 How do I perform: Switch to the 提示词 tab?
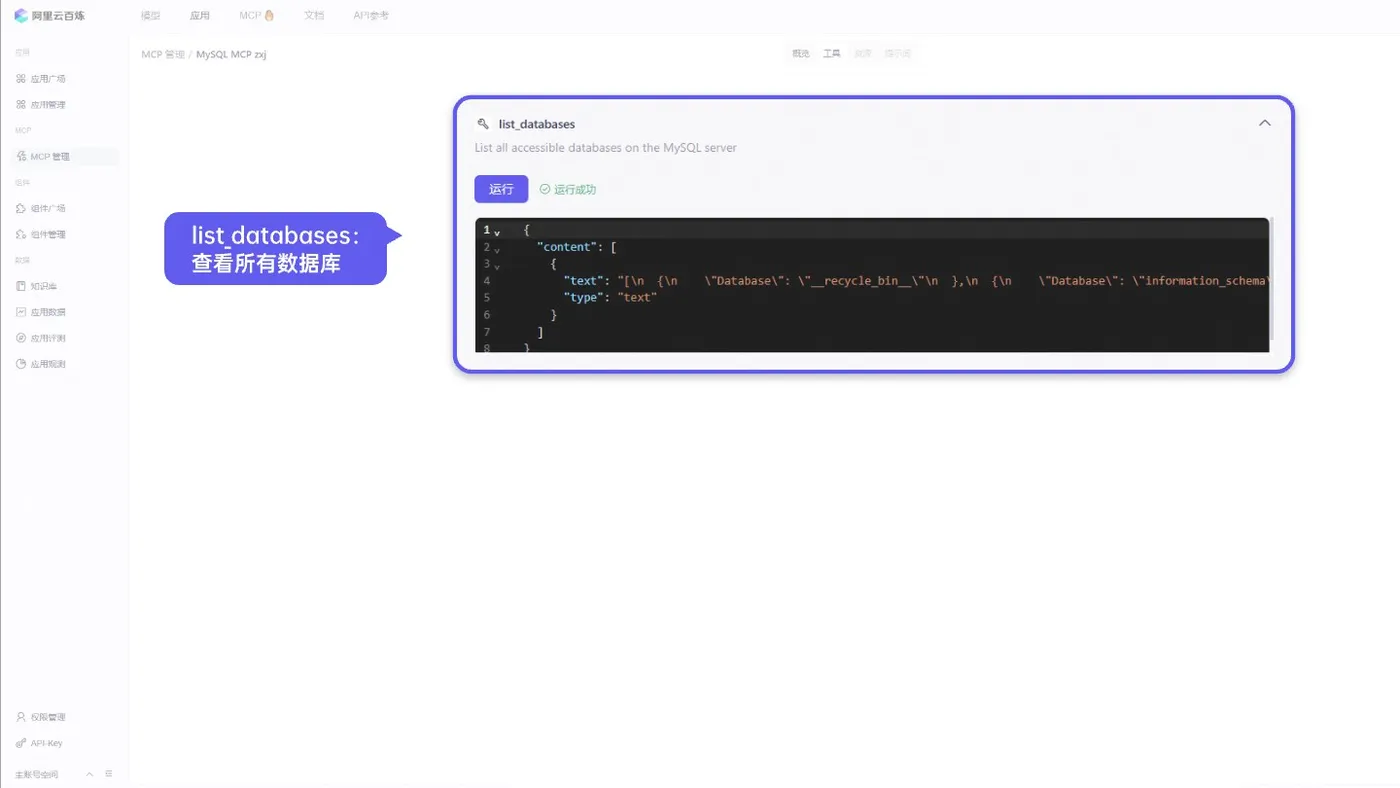coord(897,54)
